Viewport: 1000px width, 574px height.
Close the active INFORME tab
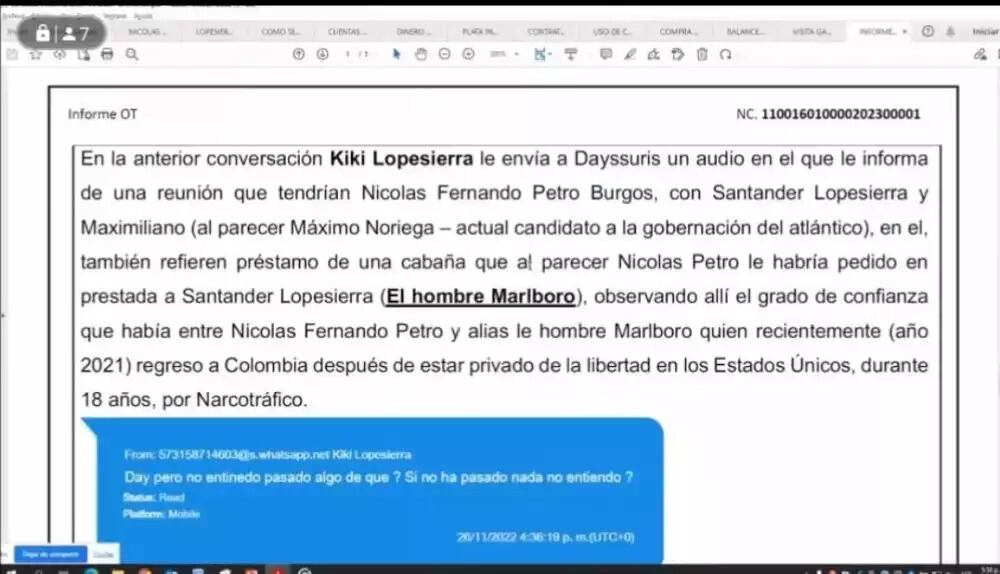tap(904, 31)
